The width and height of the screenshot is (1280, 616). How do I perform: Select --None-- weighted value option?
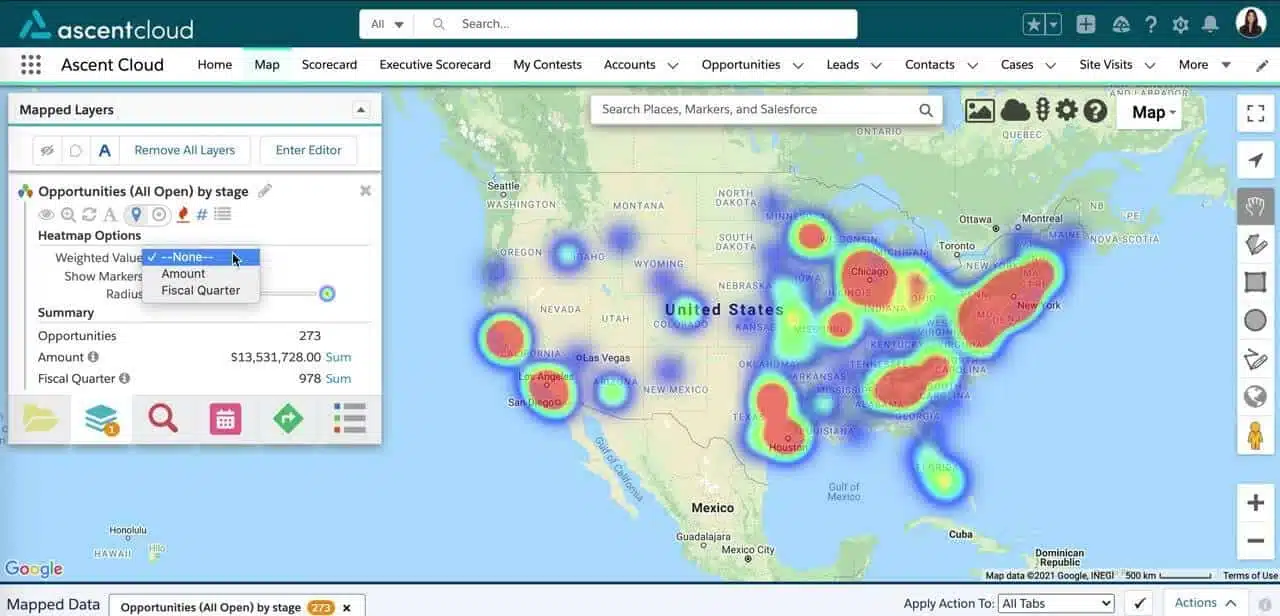[201, 257]
